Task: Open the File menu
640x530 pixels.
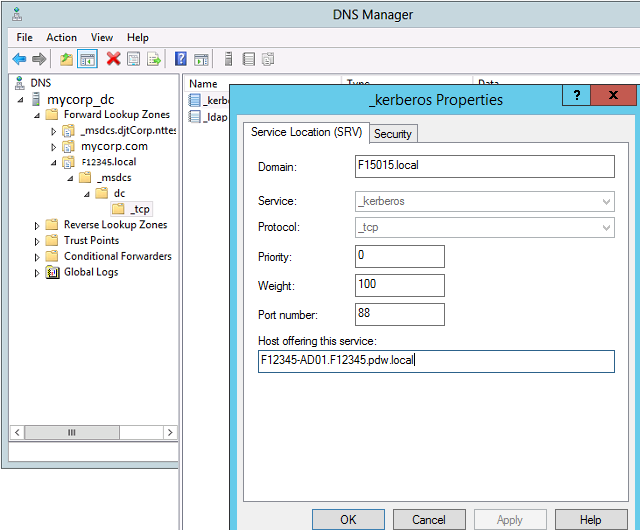Action: 24,37
